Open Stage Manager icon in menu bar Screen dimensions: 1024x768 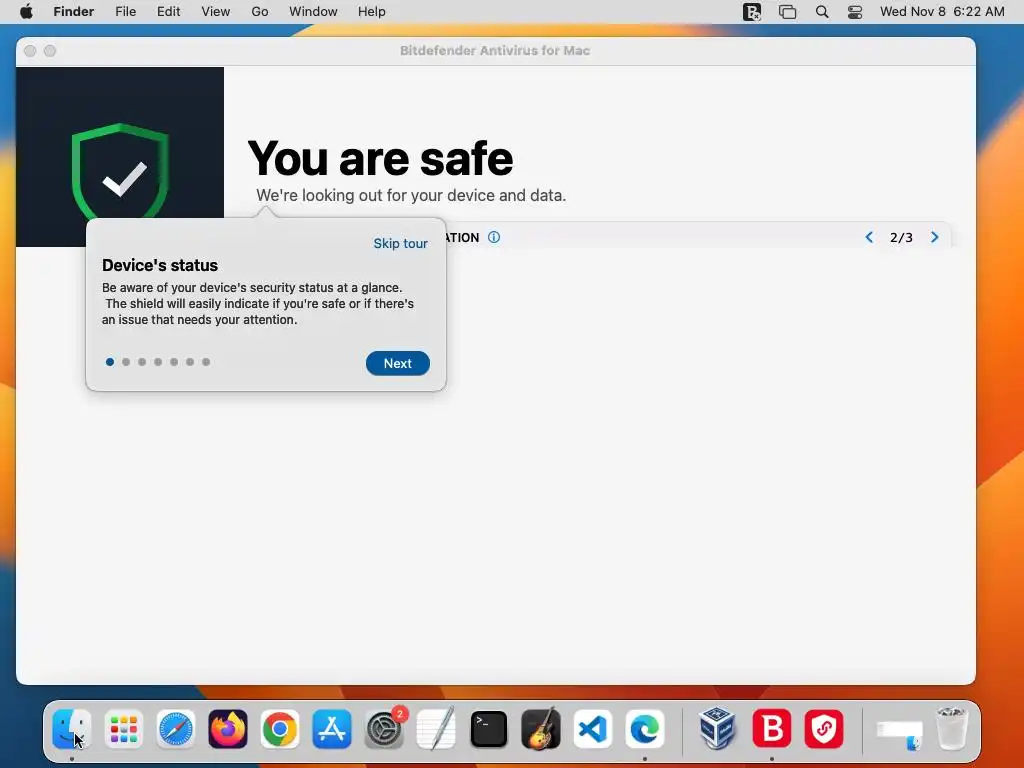point(788,12)
